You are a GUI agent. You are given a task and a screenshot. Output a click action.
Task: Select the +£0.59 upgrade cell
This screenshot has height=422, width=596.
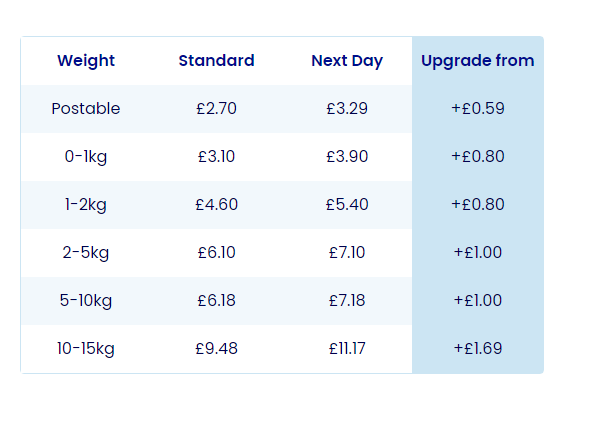(478, 109)
